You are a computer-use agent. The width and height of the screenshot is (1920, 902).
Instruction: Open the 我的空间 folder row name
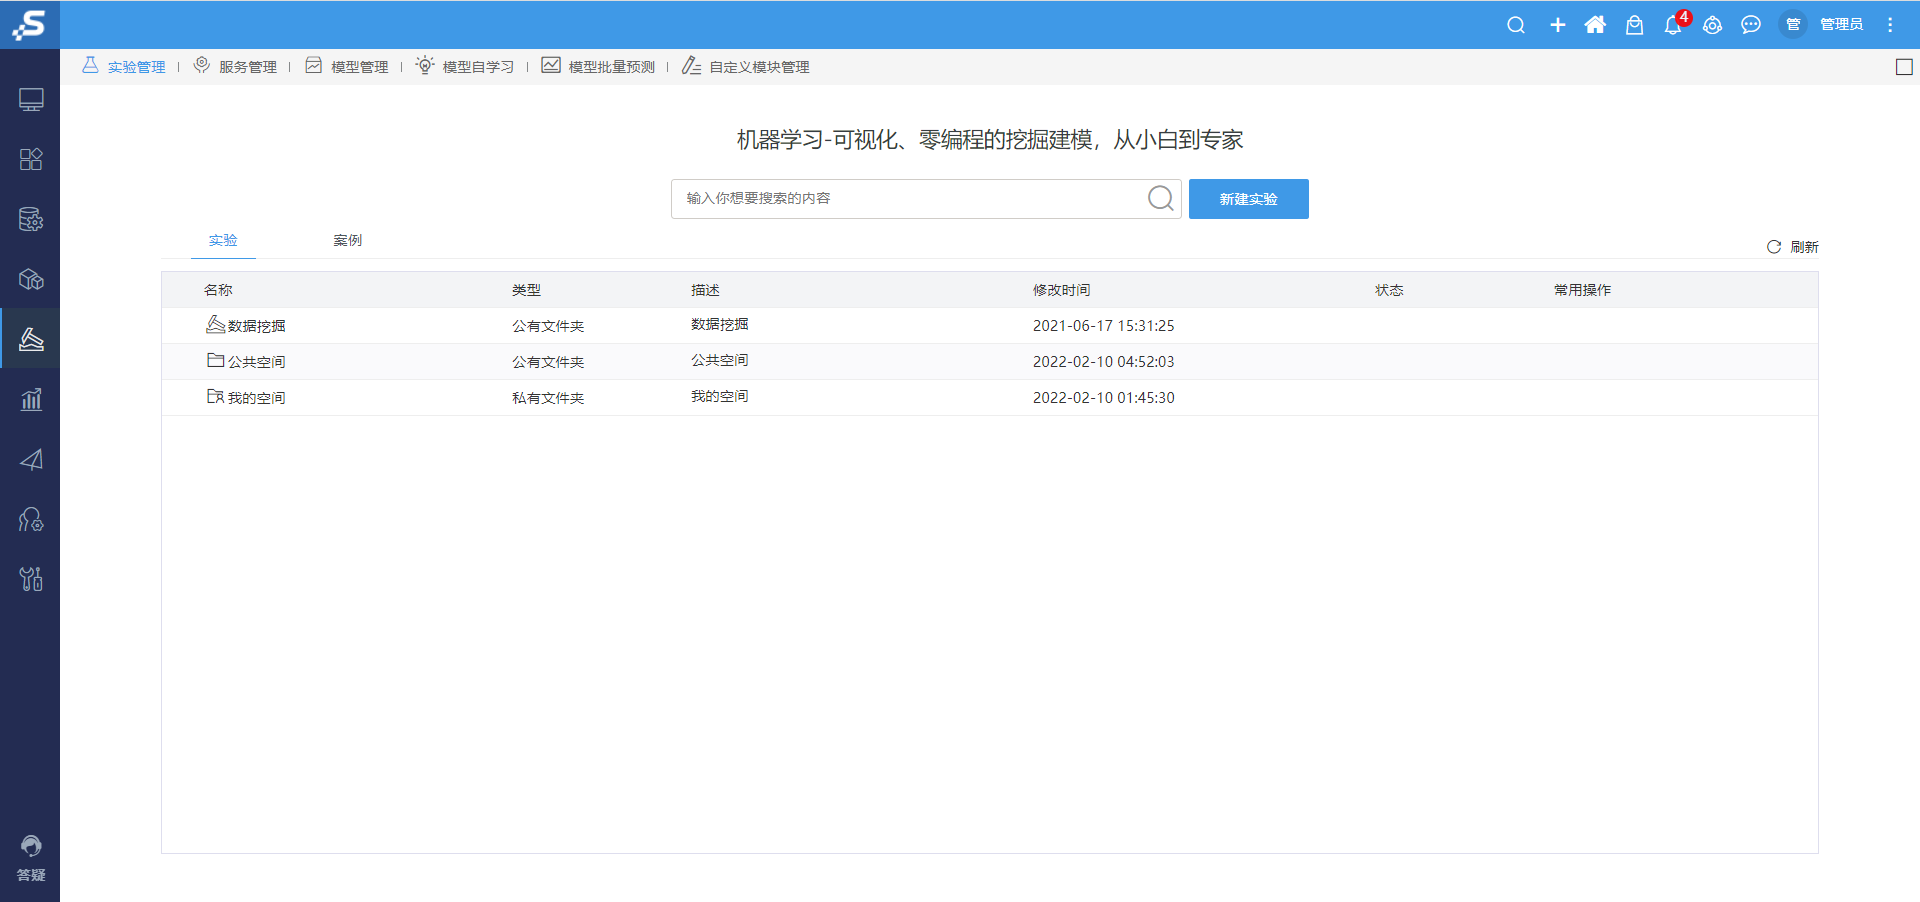click(257, 398)
